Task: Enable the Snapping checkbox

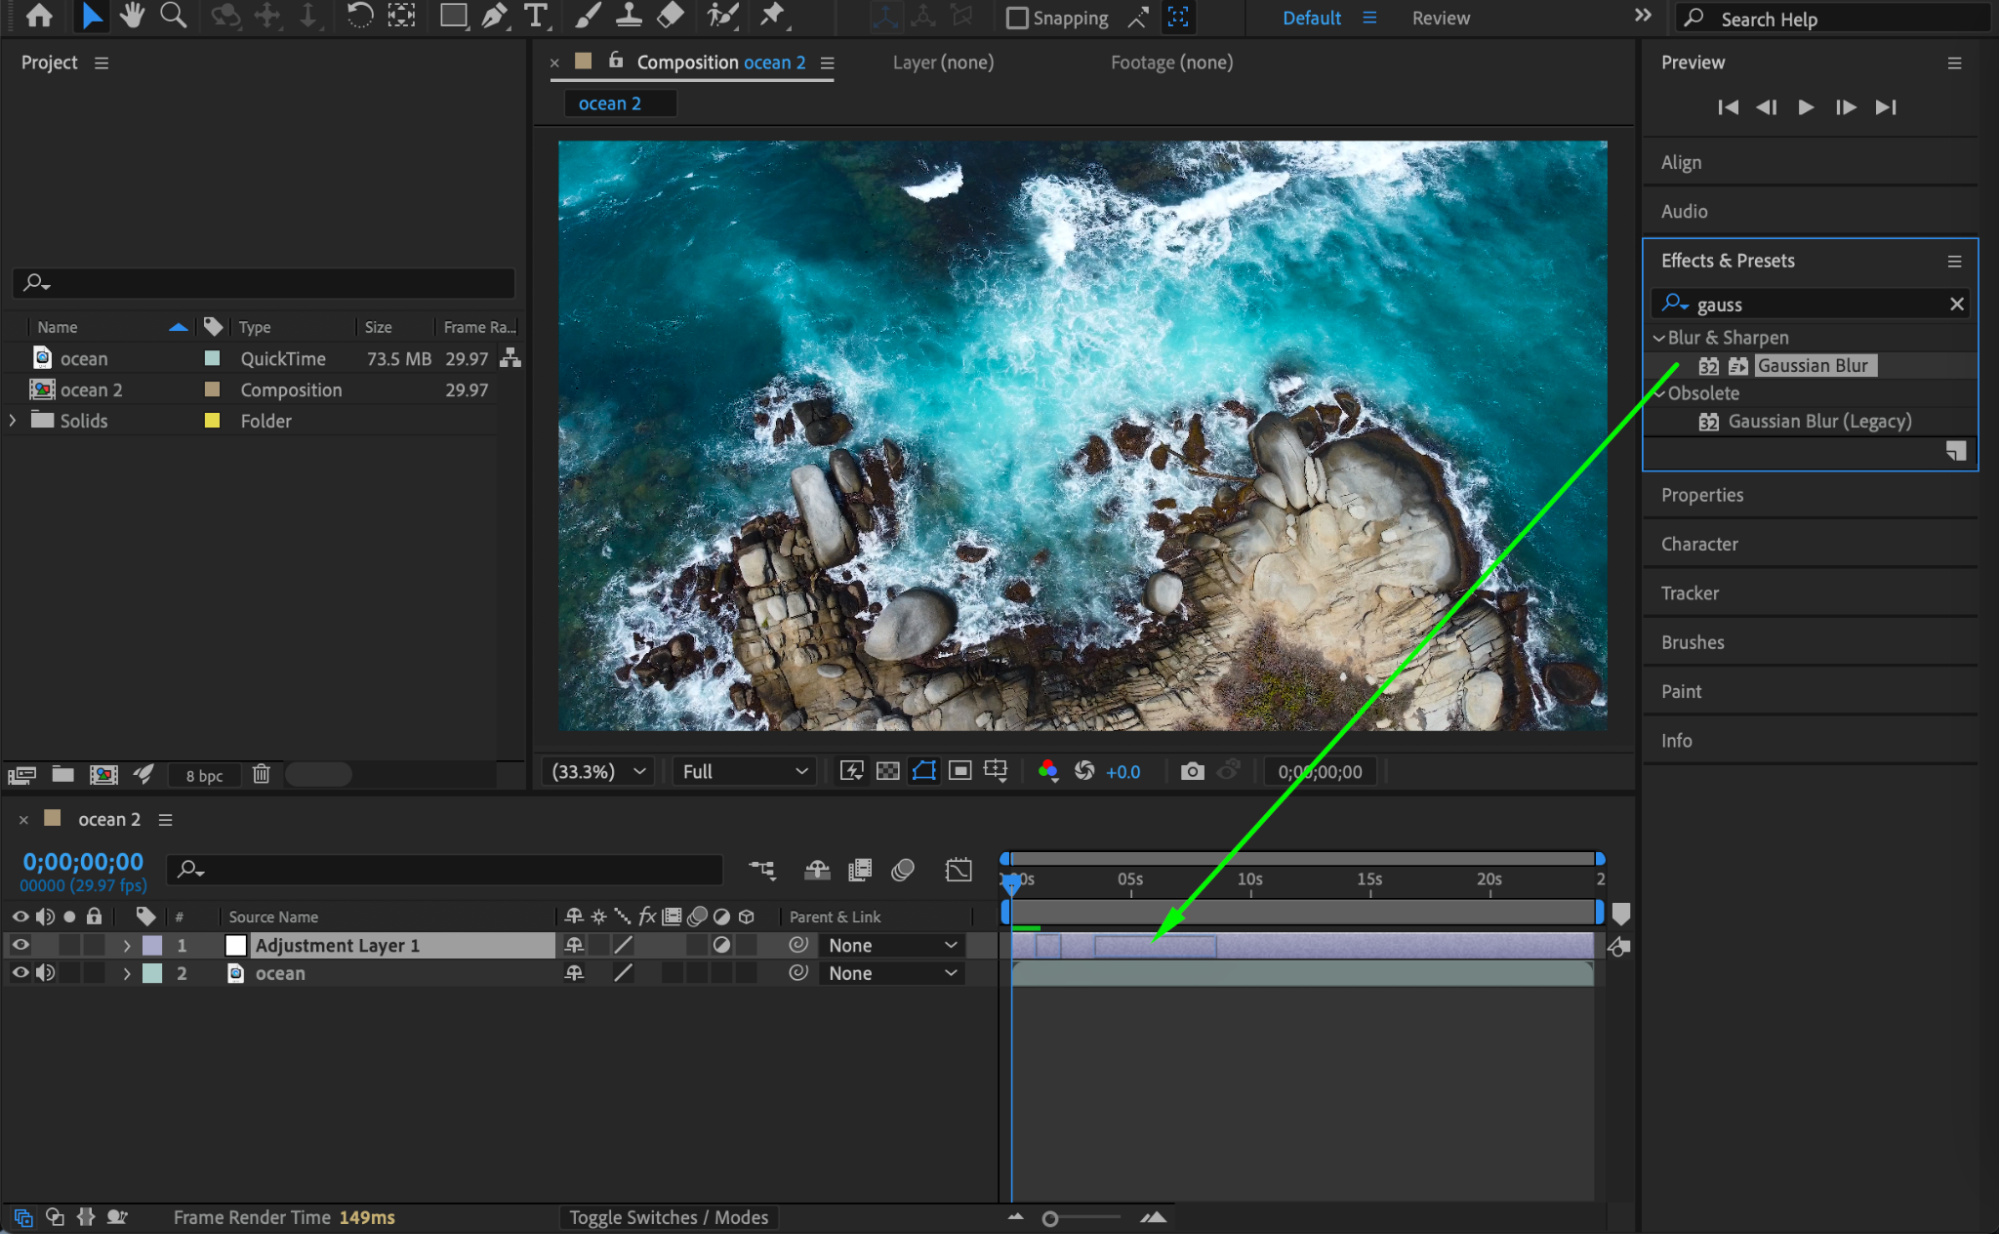Action: pyautogui.click(x=1017, y=18)
